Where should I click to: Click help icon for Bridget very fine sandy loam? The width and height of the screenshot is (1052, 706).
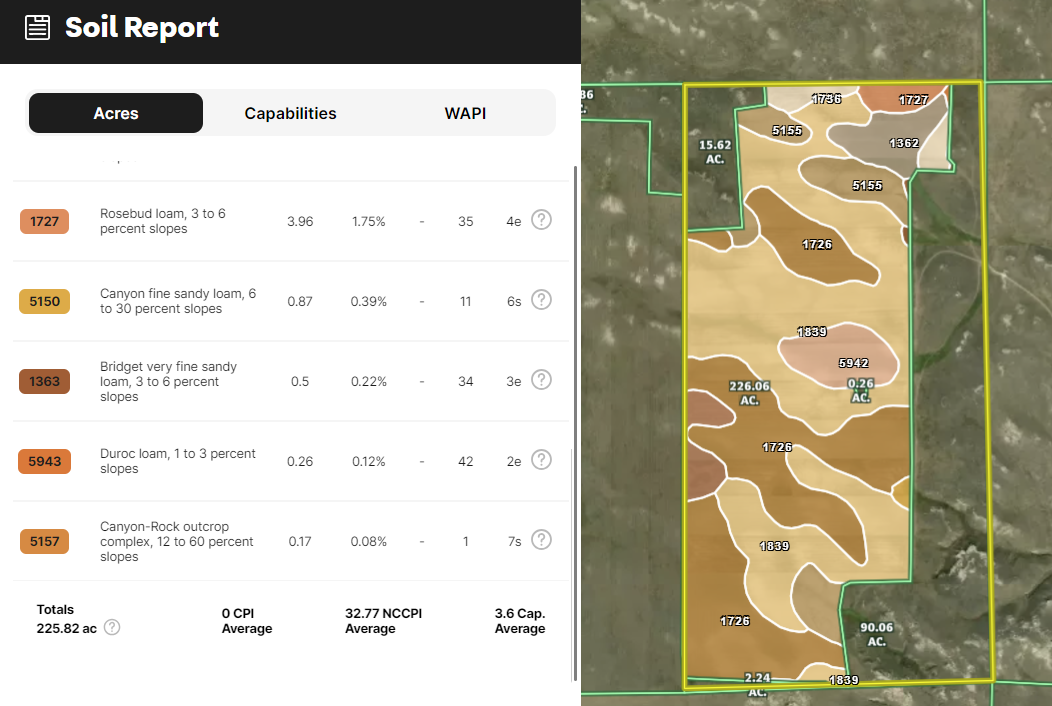pyautogui.click(x=541, y=380)
